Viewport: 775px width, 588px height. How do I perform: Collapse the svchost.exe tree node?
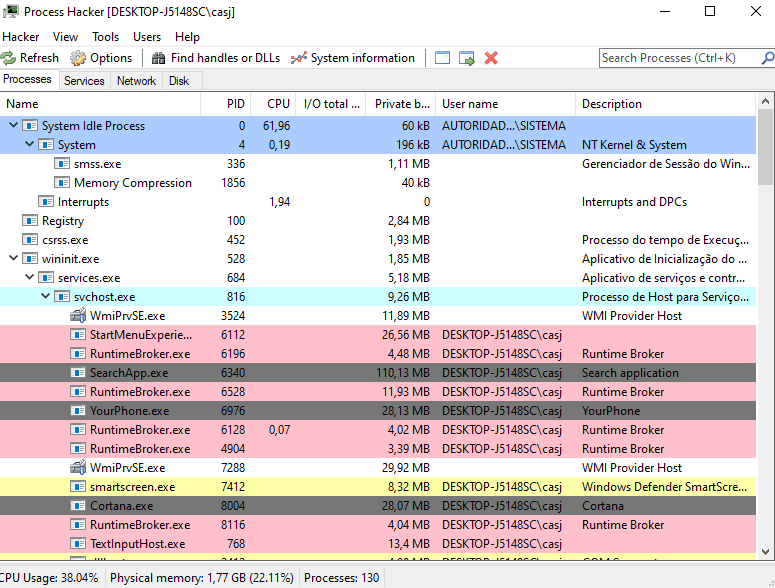click(x=45, y=296)
